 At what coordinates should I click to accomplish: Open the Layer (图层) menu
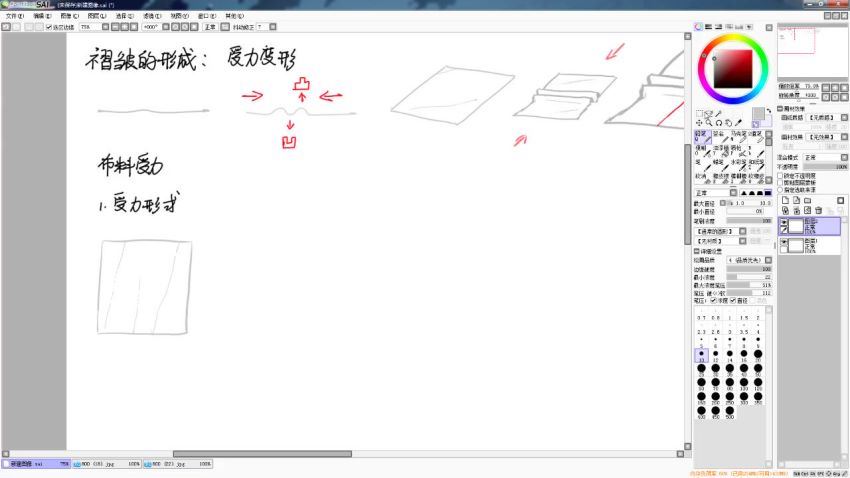tap(97, 16)
